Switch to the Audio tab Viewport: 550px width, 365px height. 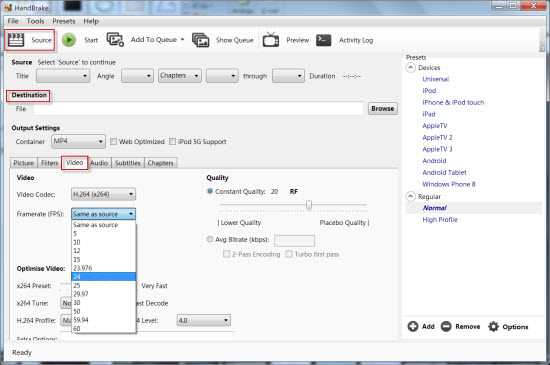(x=99, y=163)
